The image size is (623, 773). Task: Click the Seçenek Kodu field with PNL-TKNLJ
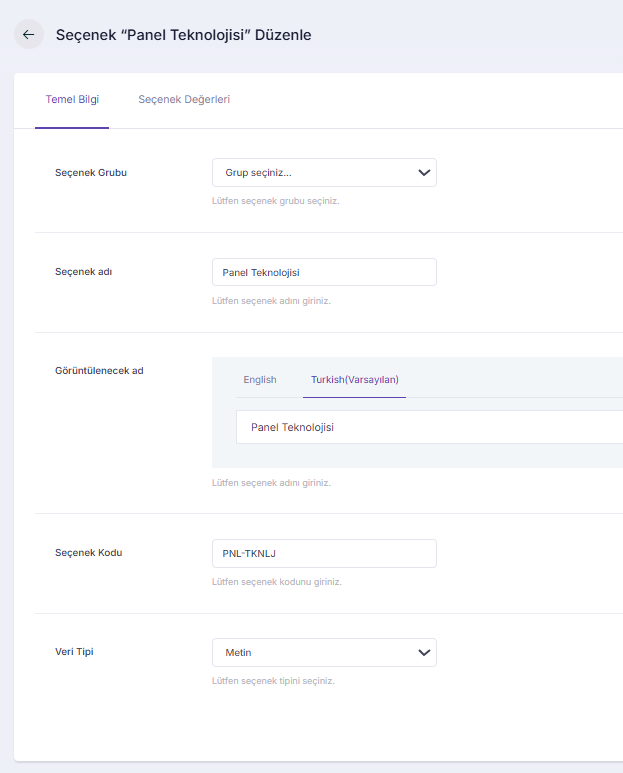click(324, 553)
